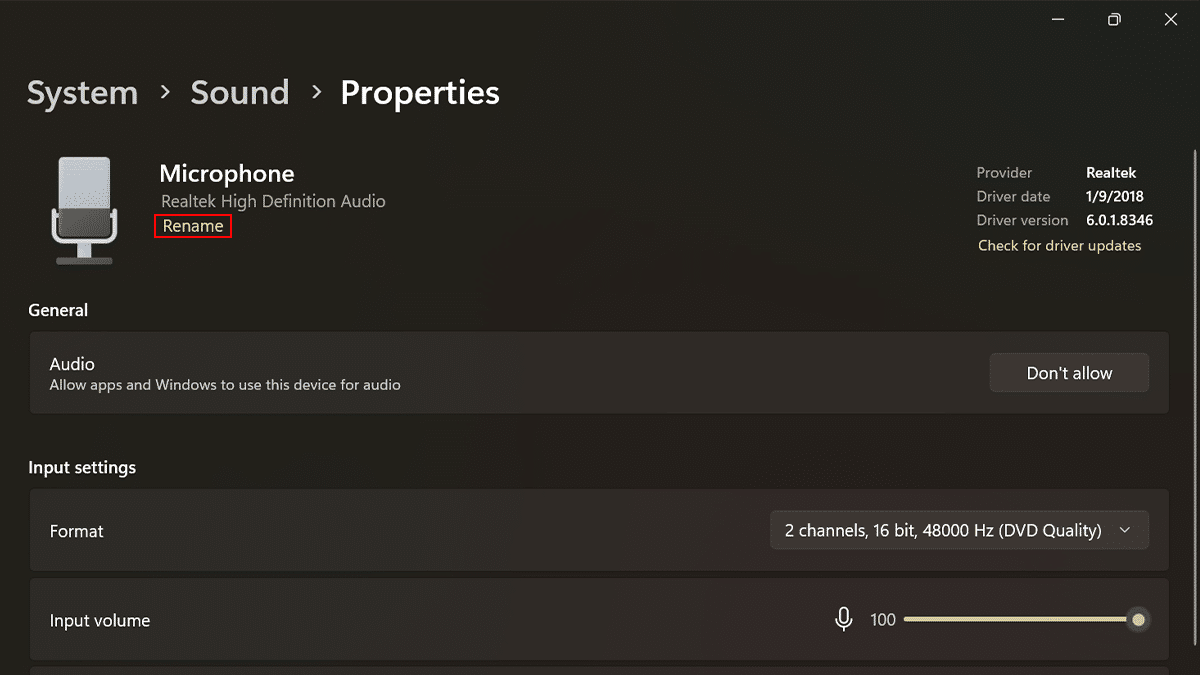1200x675 pixels.
Task: Click the restore window icon
Action: (x=1114, y=20)
